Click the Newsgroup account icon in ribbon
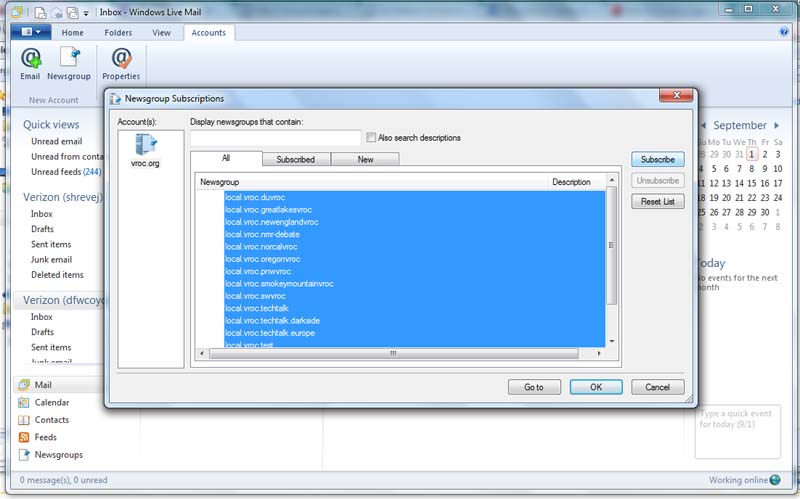Image resolution: width=800 pixels, height=499 pixels. [x=69, y=57]
